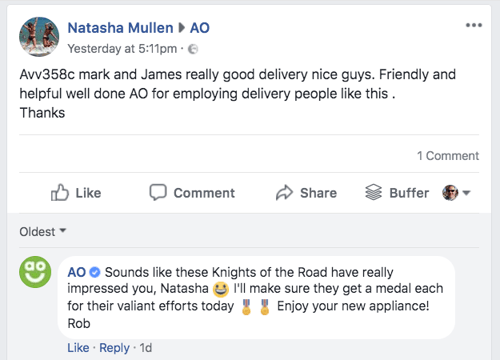Click the globe privacy icon near timestamp
Screen dimensions: 500x360
click(x=193, y=49)
